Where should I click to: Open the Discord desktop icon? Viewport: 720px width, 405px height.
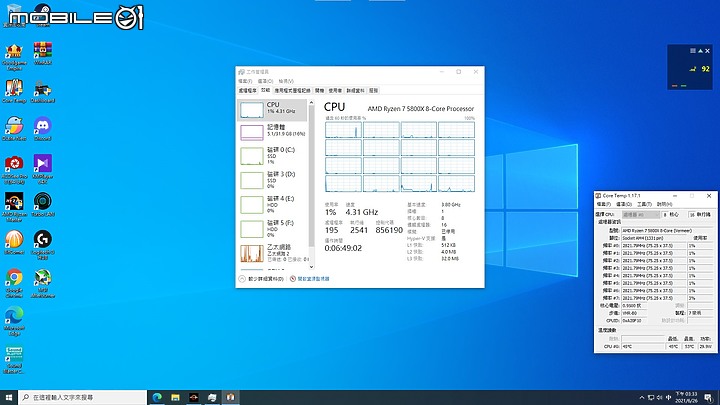pyautogui.click(x=43, y=129)
